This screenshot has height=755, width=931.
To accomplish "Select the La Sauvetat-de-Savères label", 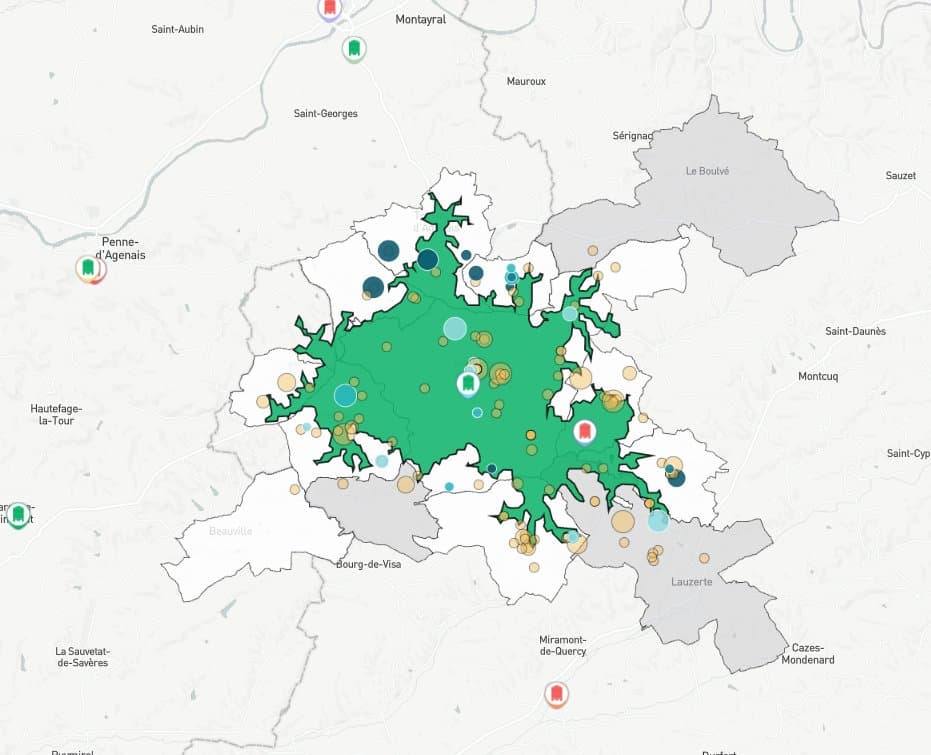I will point(83,657).
